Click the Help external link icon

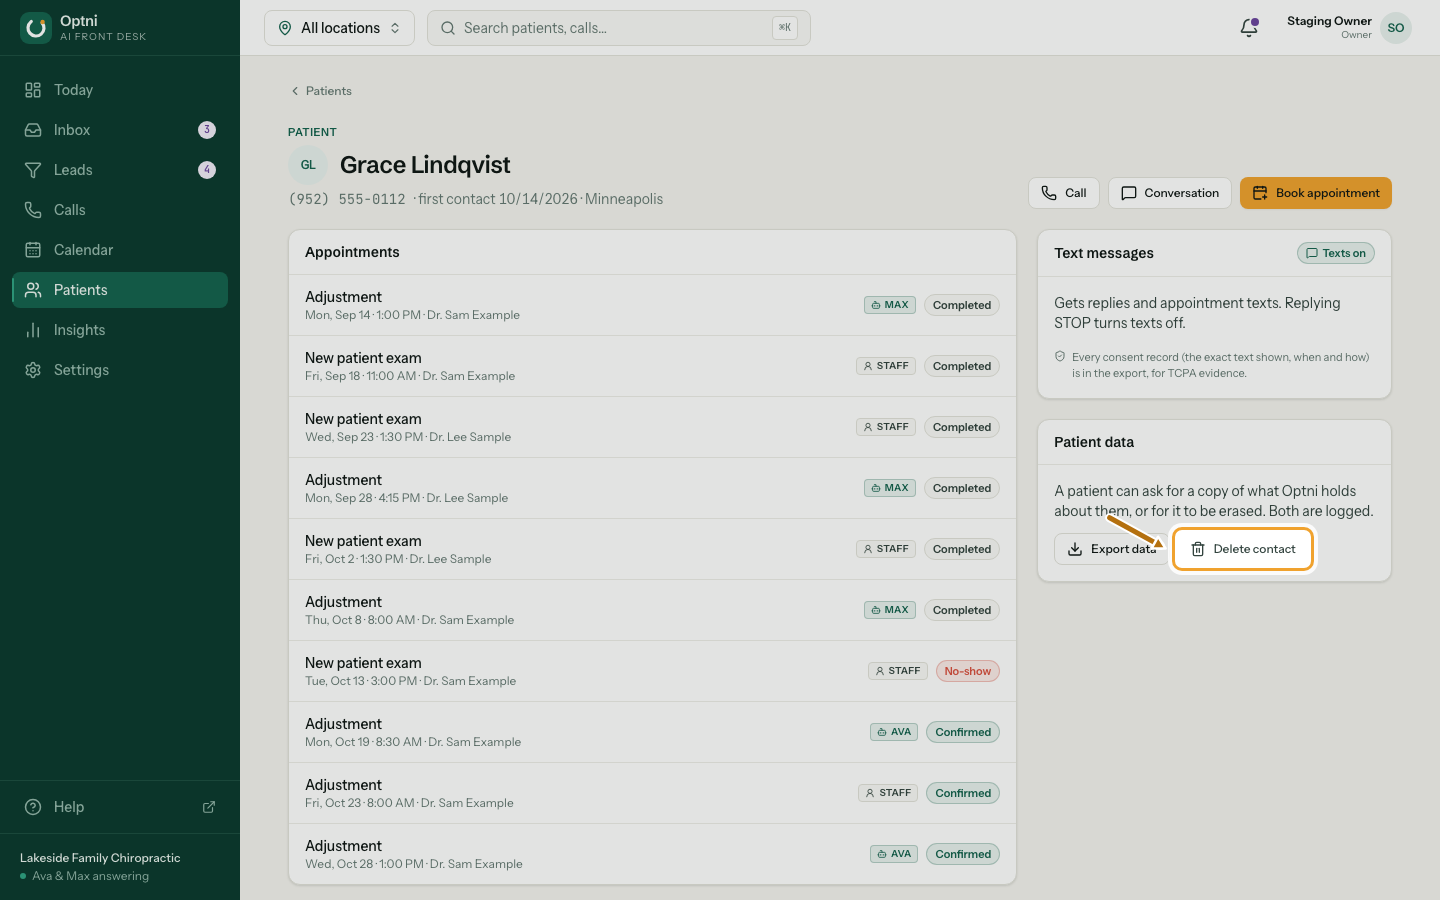tap(209, 807)
